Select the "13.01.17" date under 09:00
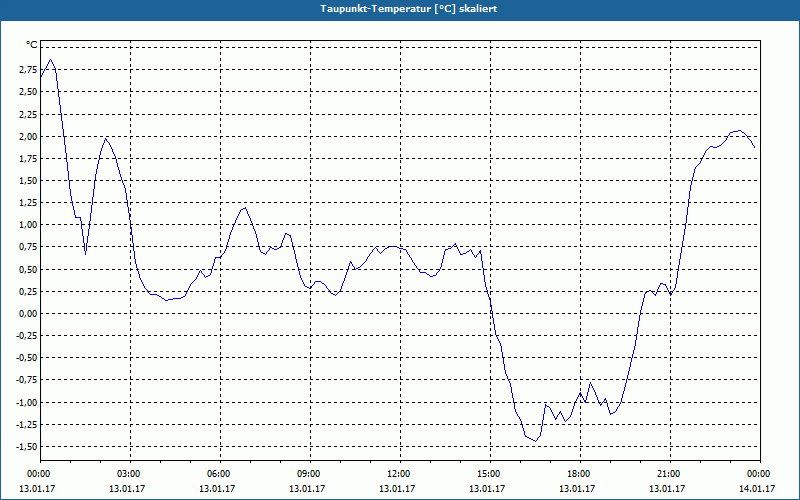The width and height of the screenshot is (800, 500). [x=307, y=489]
